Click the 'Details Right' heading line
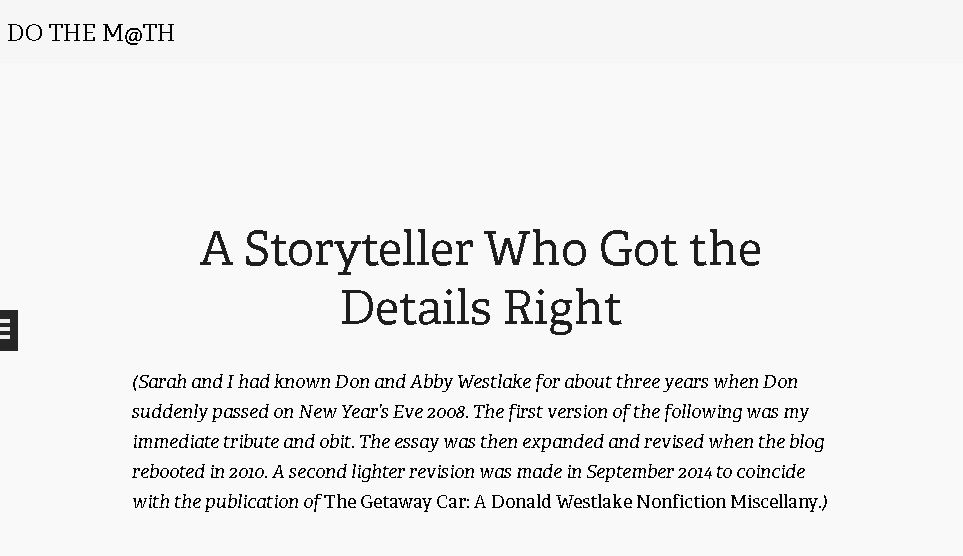This screenshot has height=556, width=963. click(x=481, y=308)
